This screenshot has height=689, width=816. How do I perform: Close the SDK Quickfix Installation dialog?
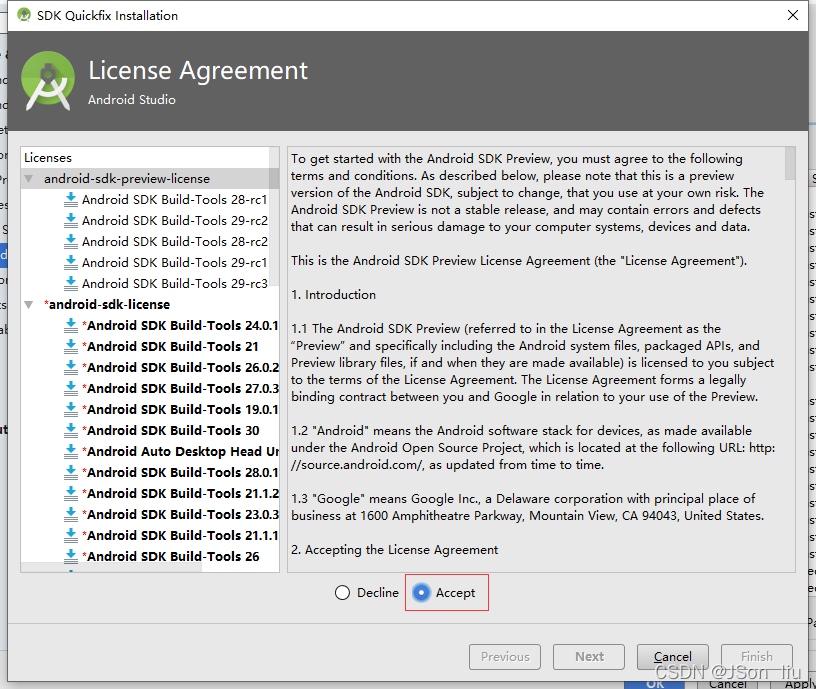click(793, 15)
